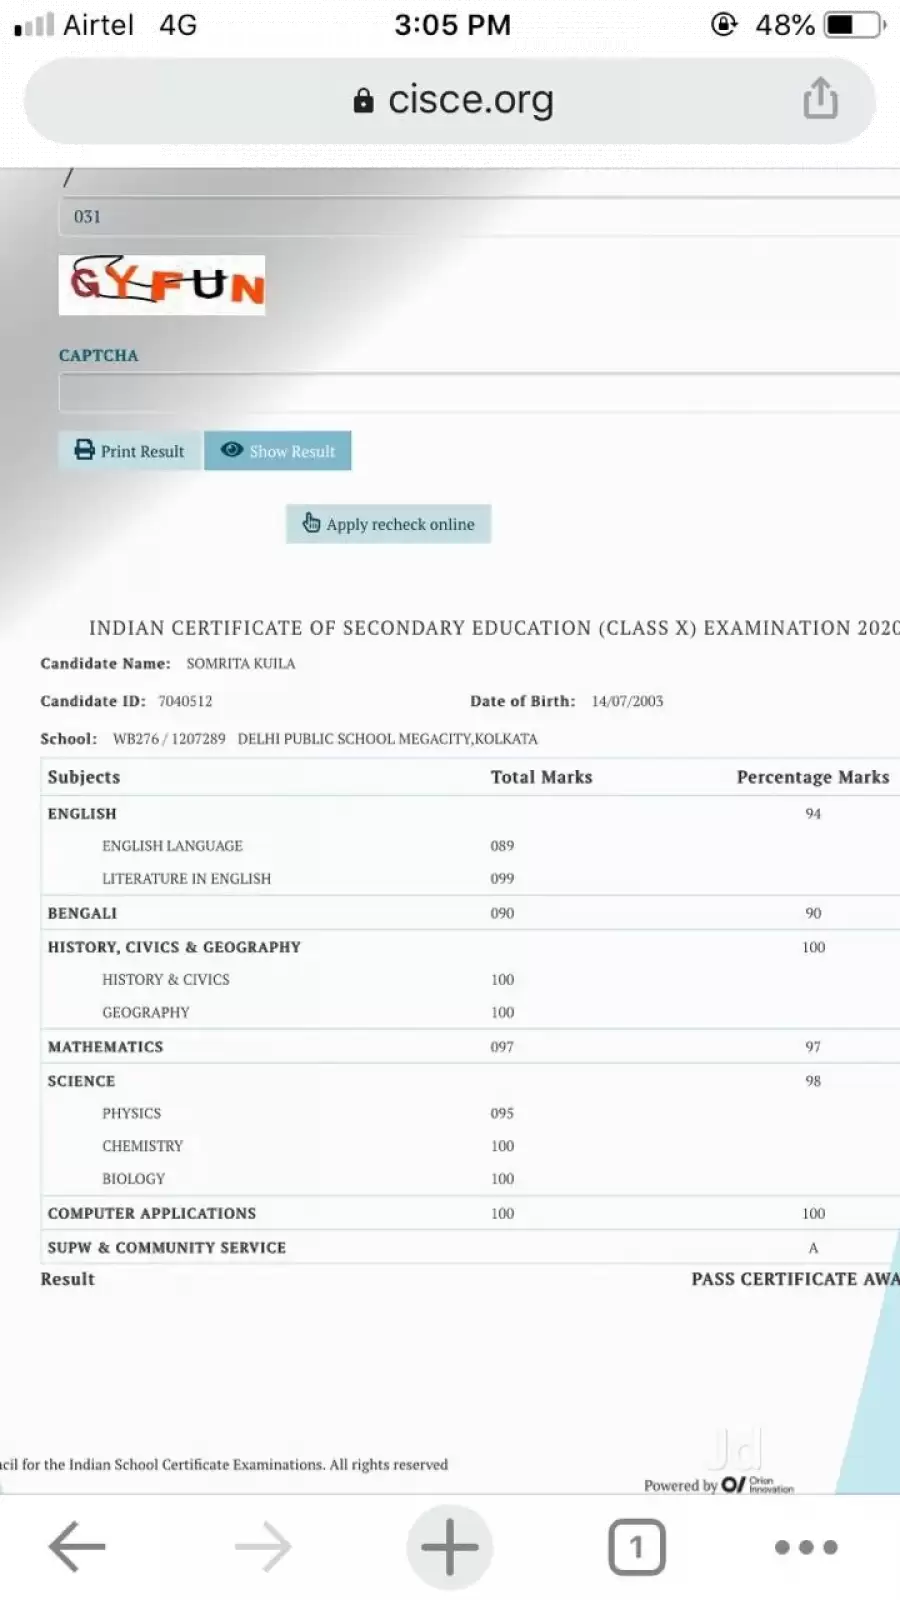Image resolution: width=900 pixels, height=1600 pixels.
Task: Tap the eye icon on Show Result
Action: tap(232, 451)
